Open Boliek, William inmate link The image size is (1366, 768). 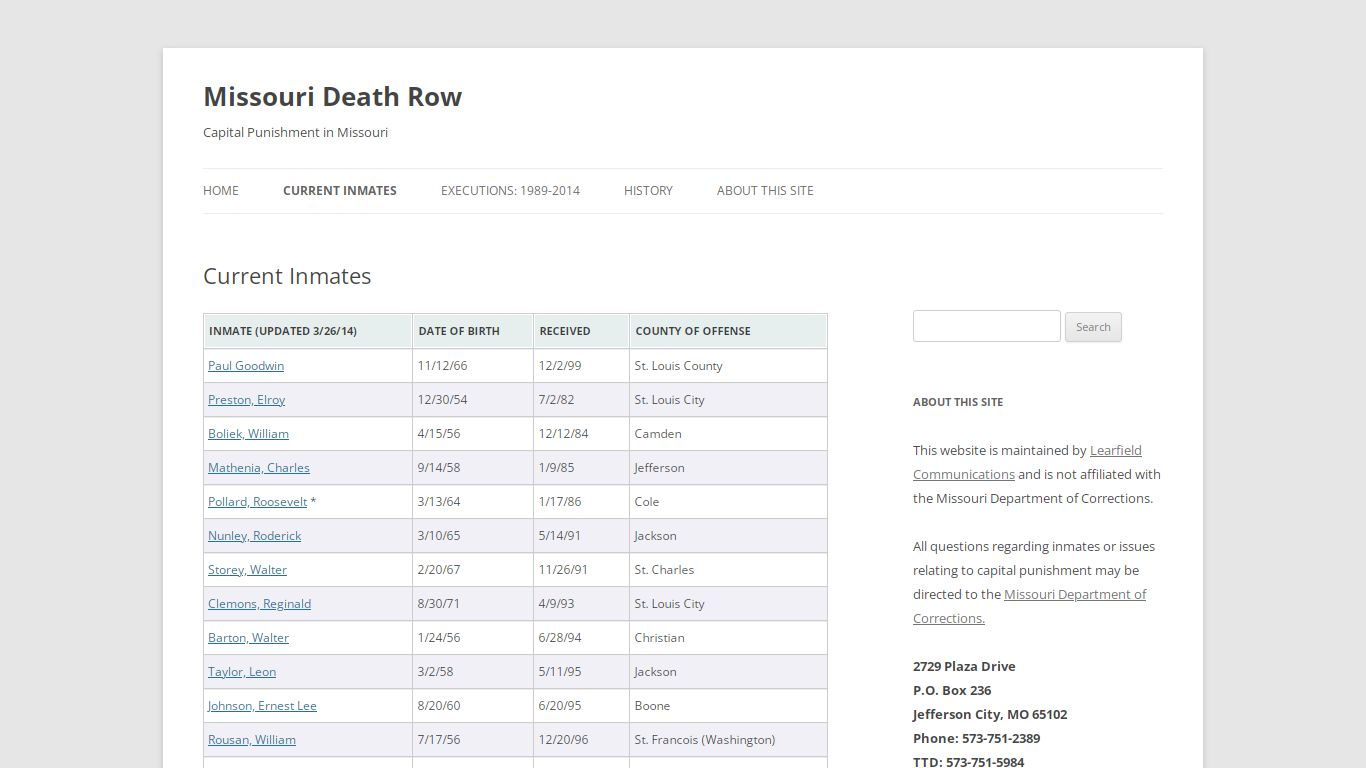click(x=248, y=434)
